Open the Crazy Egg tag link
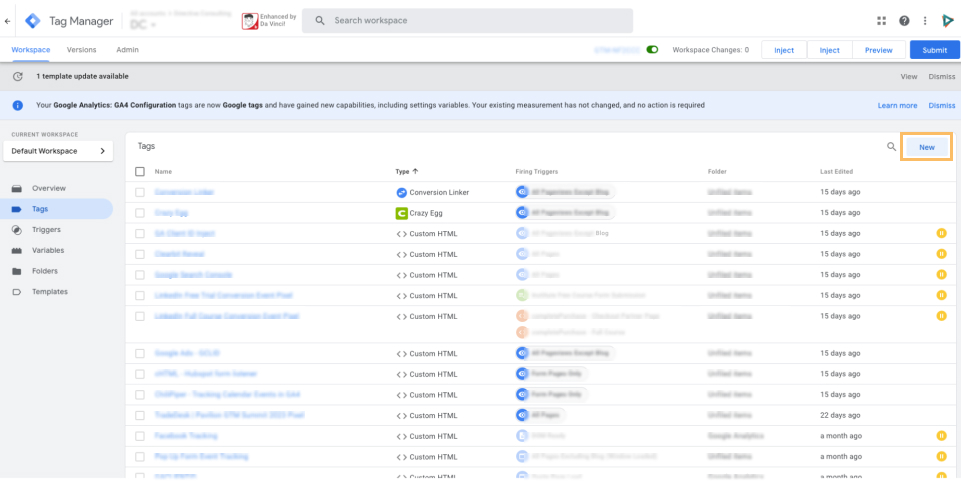The height and width of the screenshot is (487, 961). (x=172, y=213)
